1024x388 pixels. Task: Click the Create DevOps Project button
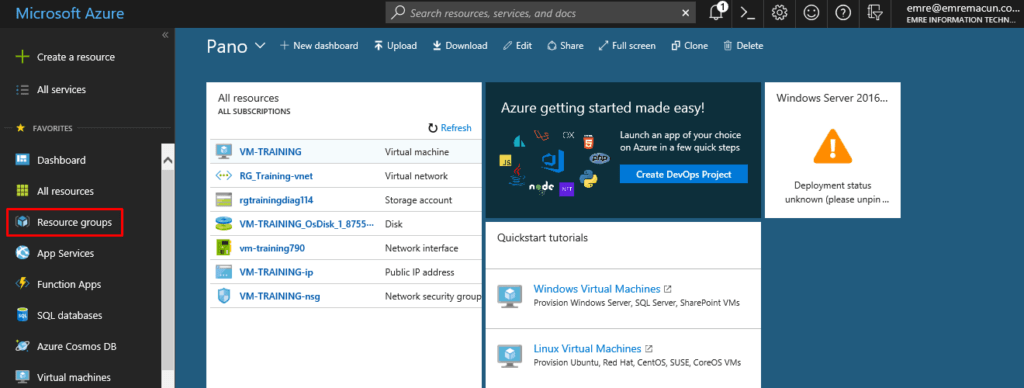pyautogui.click(x=684, y=174)
